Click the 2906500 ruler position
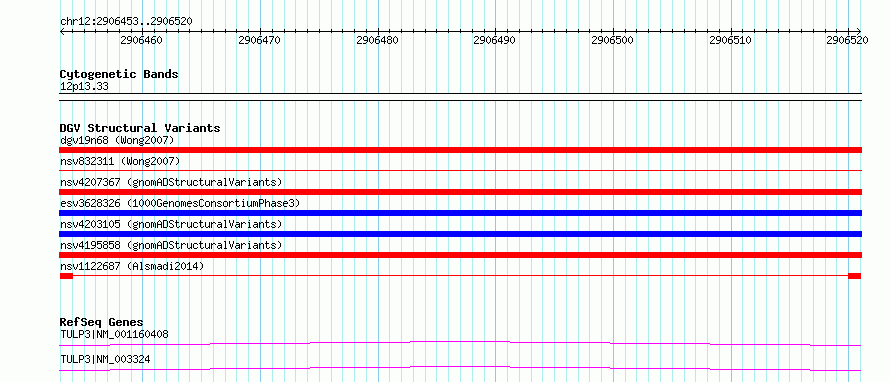Image resolution: width=890 pixels, height=382 pixels. 612,41
